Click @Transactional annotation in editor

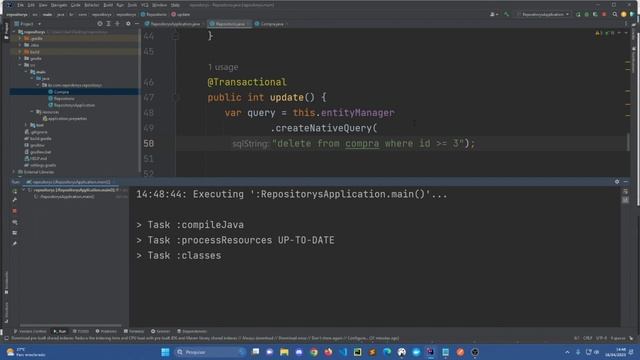[247, 82]
